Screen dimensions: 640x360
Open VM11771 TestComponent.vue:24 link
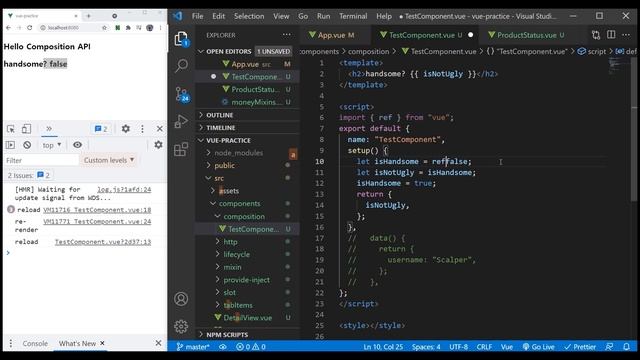pyautogui.click(x=97, y=222)
